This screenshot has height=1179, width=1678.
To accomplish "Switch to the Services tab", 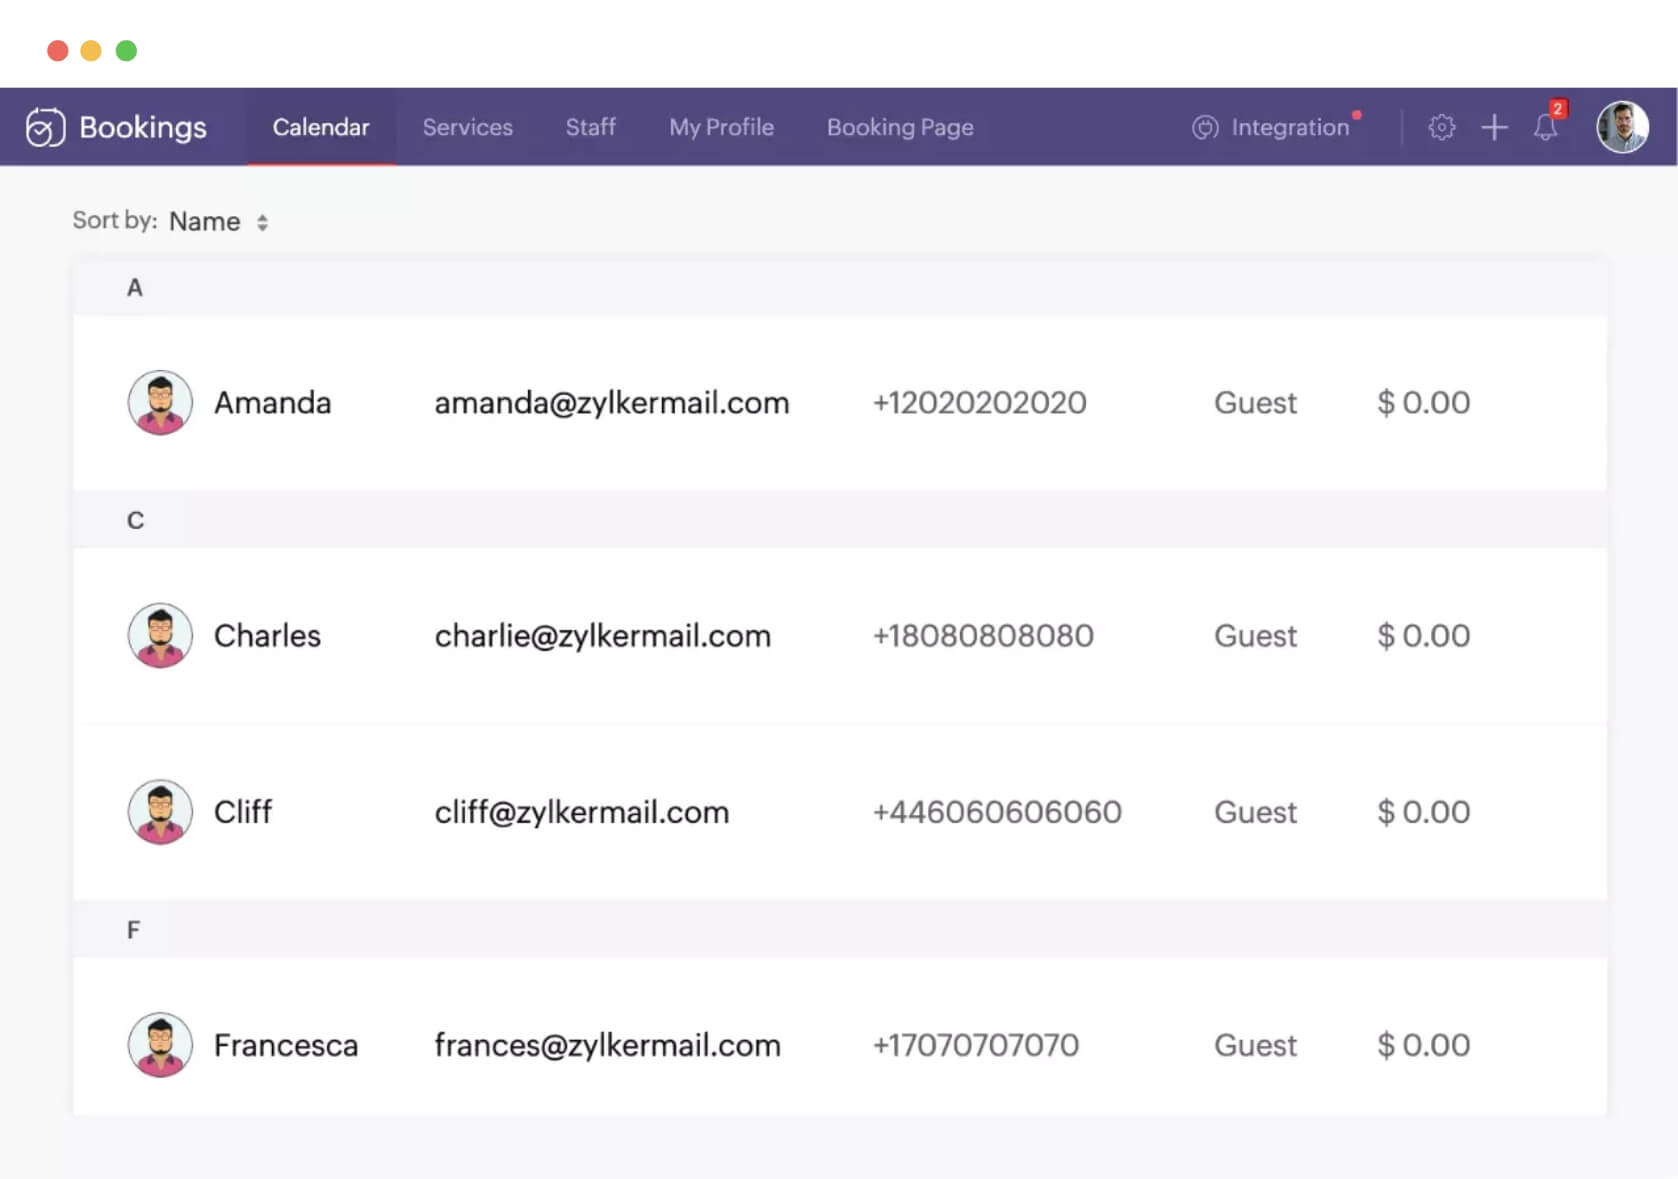I will (x=467, y=127).
